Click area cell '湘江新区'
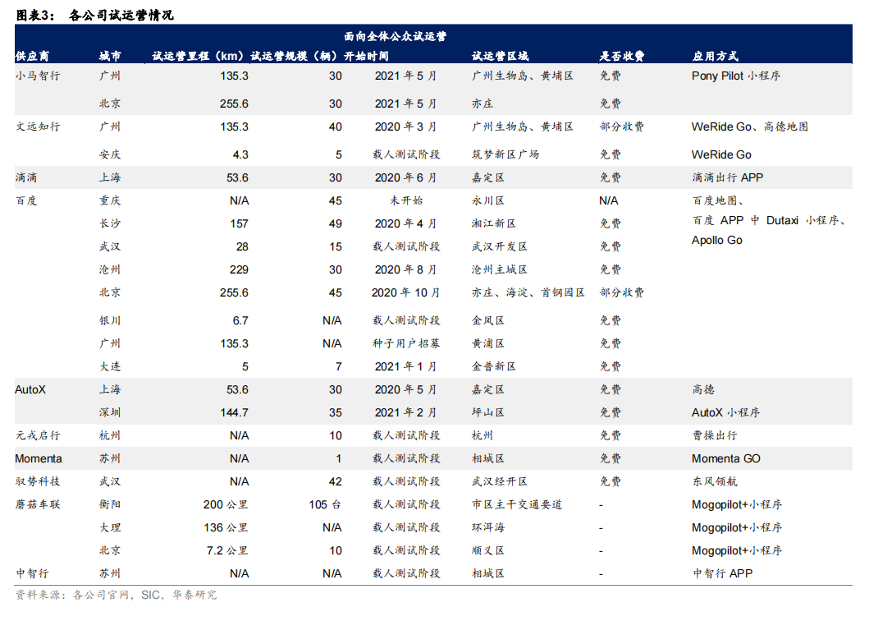Viewport: 869px width, 621px height. click(x=494, y=224)
